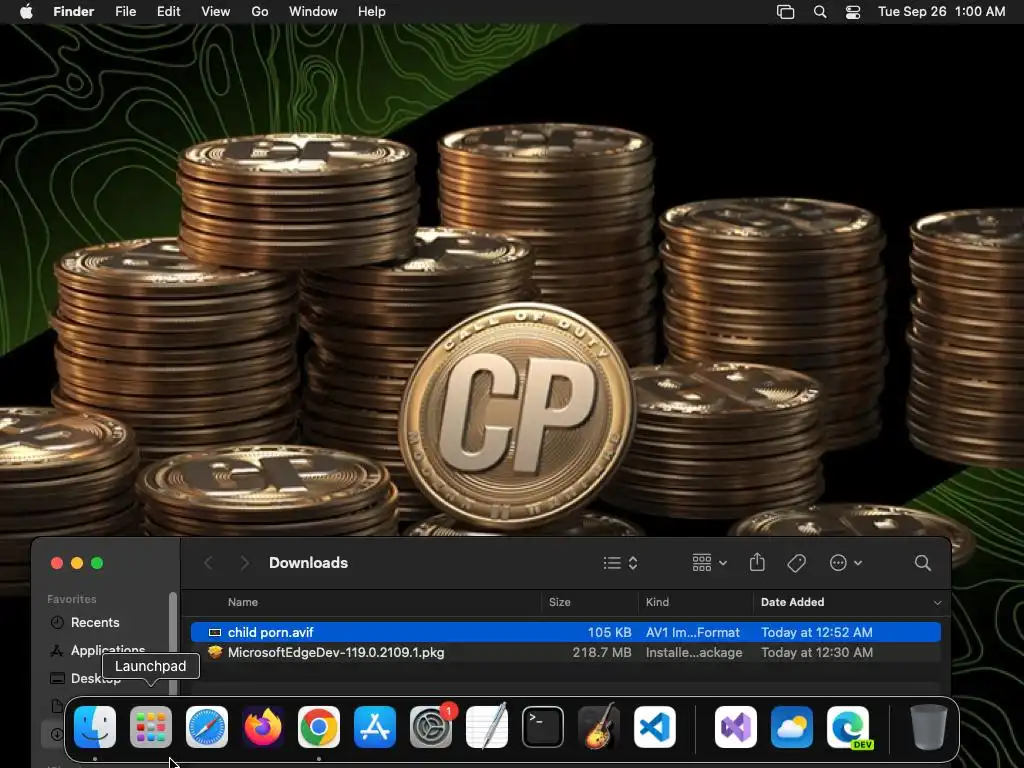Open Terminal from the Dock
Image resolution: width=1024 pixels, height=768 pixels.
pyautogui.click(x=543, y=727)
